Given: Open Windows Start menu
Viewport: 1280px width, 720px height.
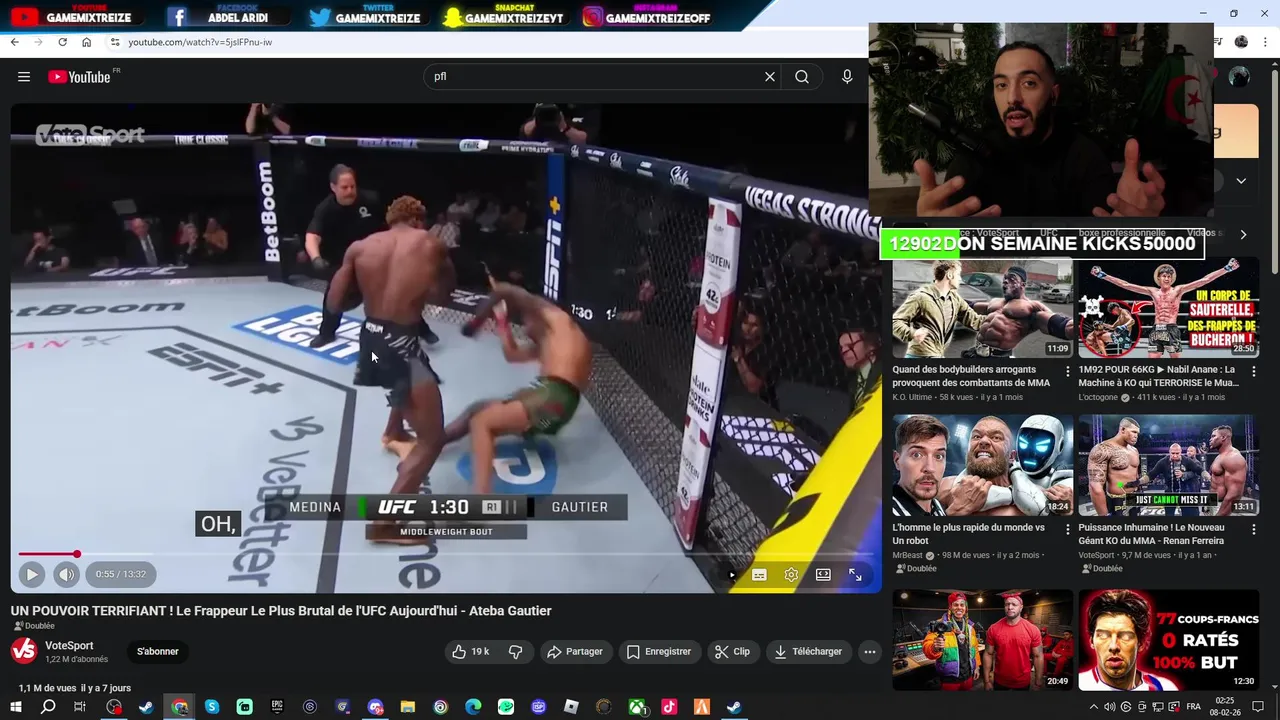Looking at the screenshot, I should (x=15, y=707).
